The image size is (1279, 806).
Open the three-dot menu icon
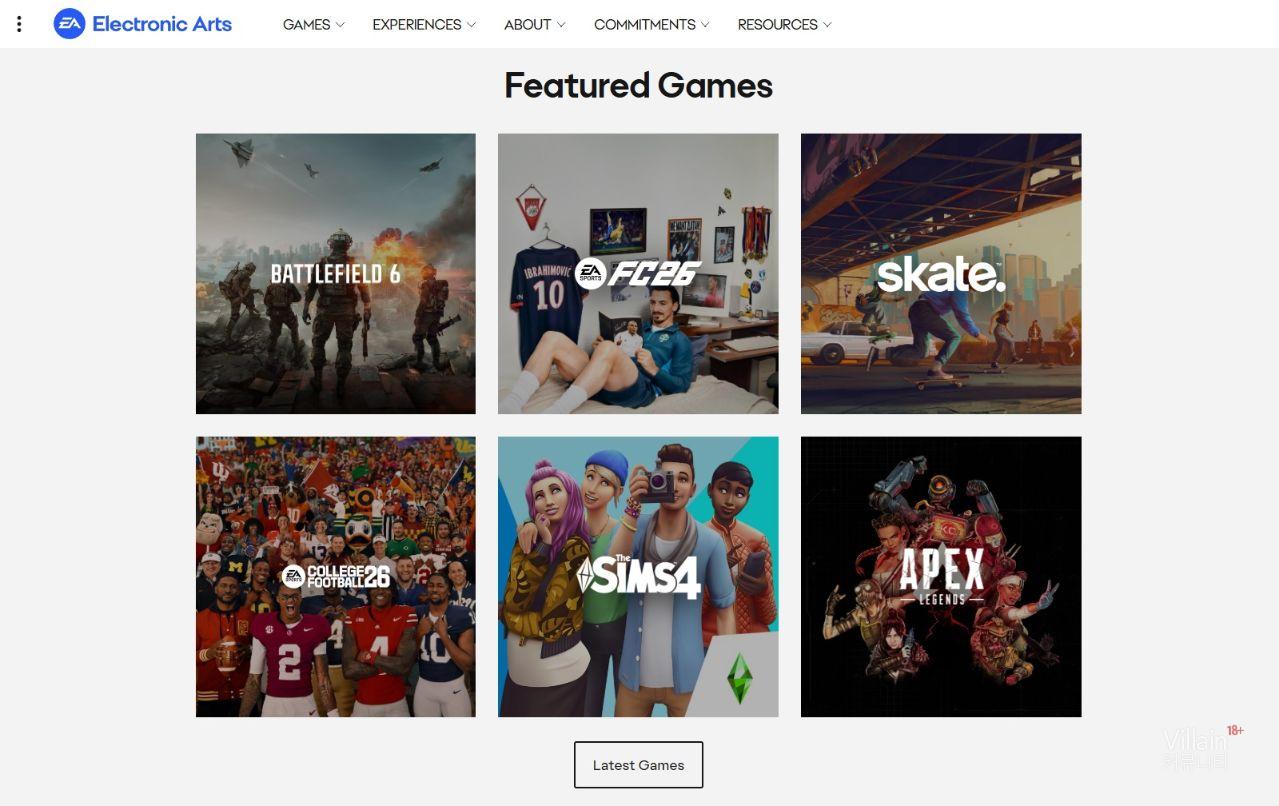pos(19,24)
